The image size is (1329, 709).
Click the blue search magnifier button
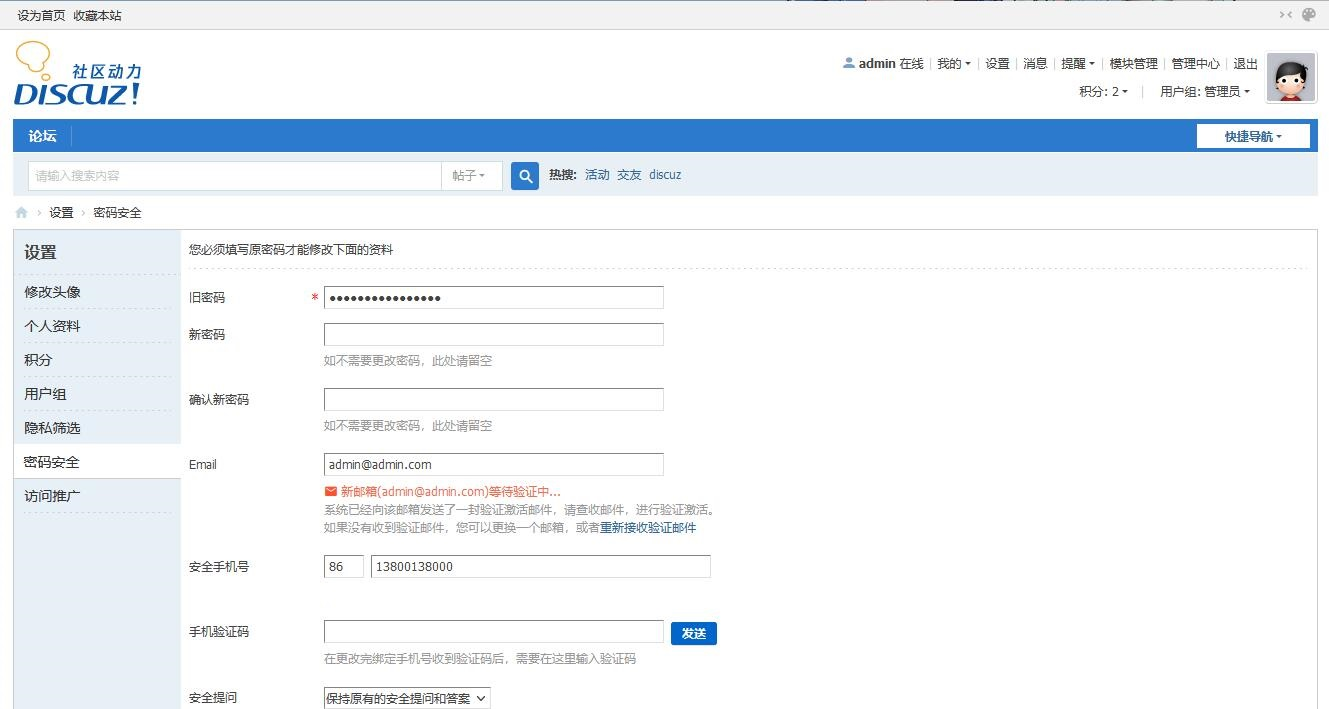point(525,176)
